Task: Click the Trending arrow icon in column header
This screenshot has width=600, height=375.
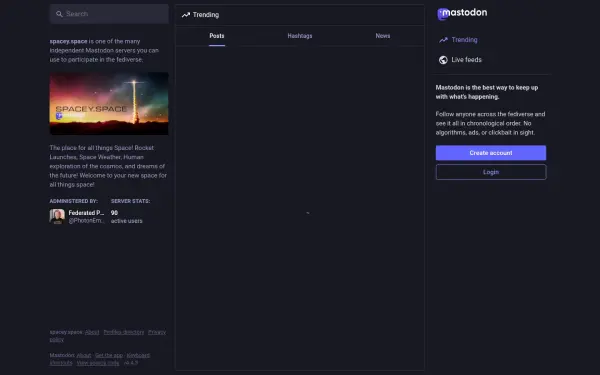Action: pos(186,15)
